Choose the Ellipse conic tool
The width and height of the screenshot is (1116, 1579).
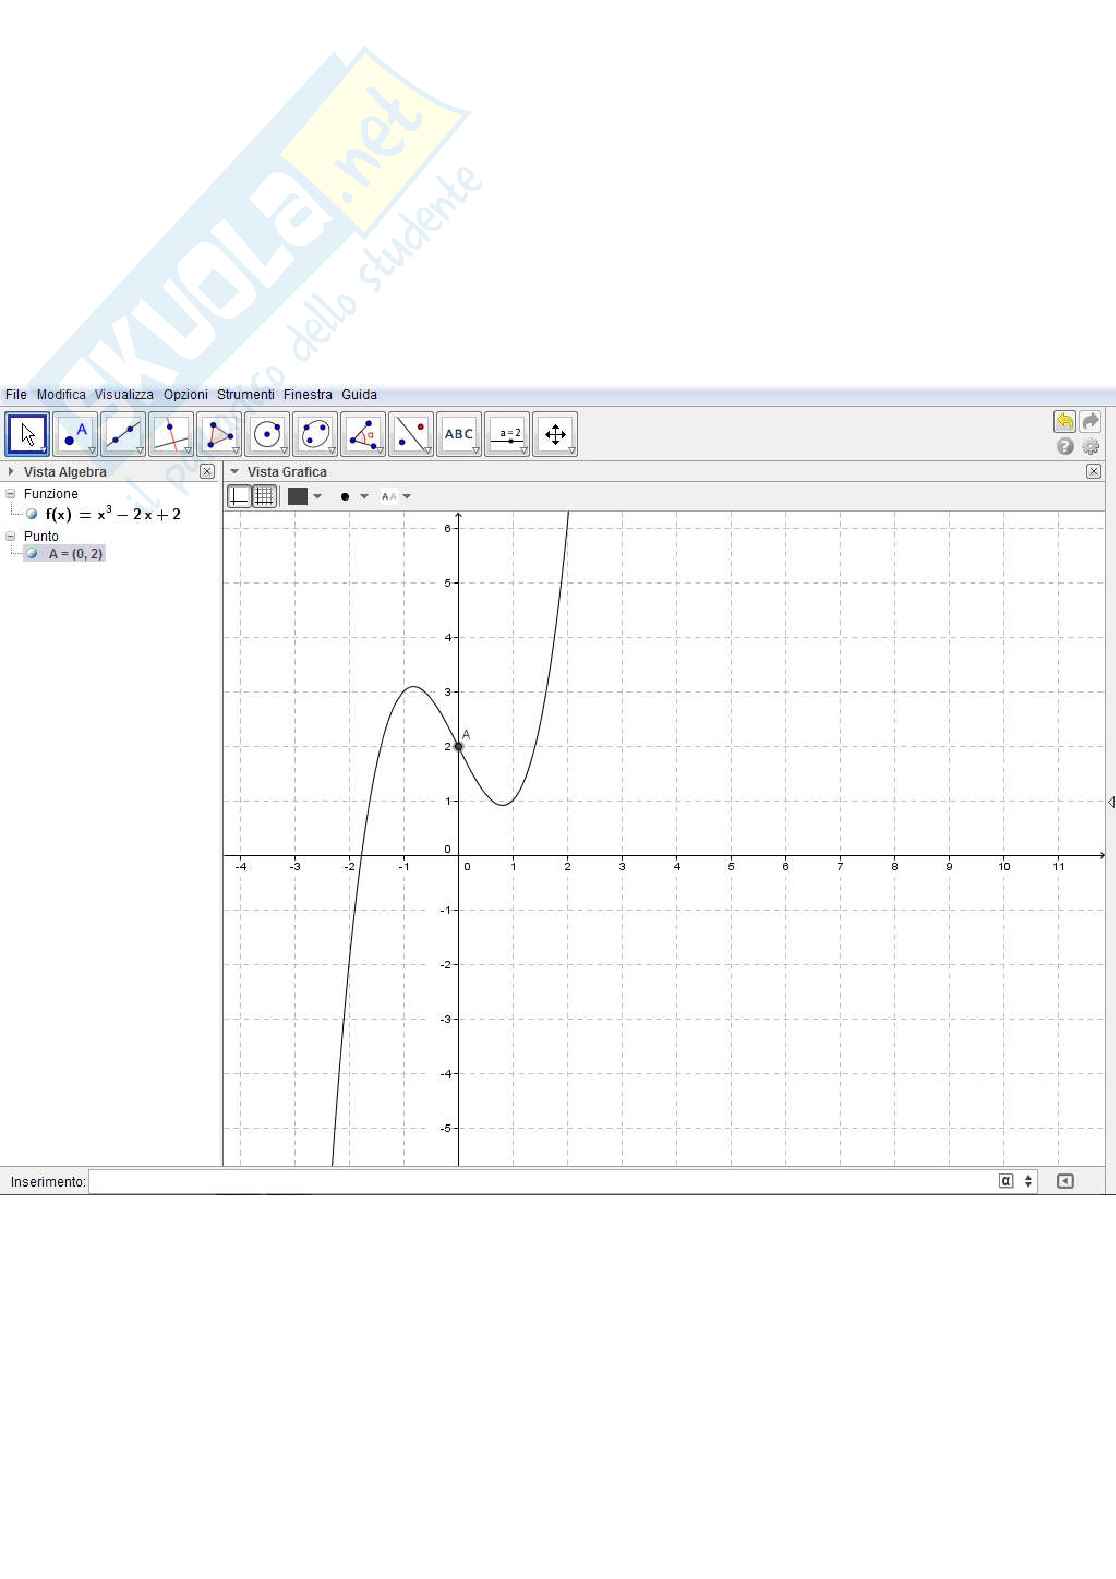[x=315, y=435]
